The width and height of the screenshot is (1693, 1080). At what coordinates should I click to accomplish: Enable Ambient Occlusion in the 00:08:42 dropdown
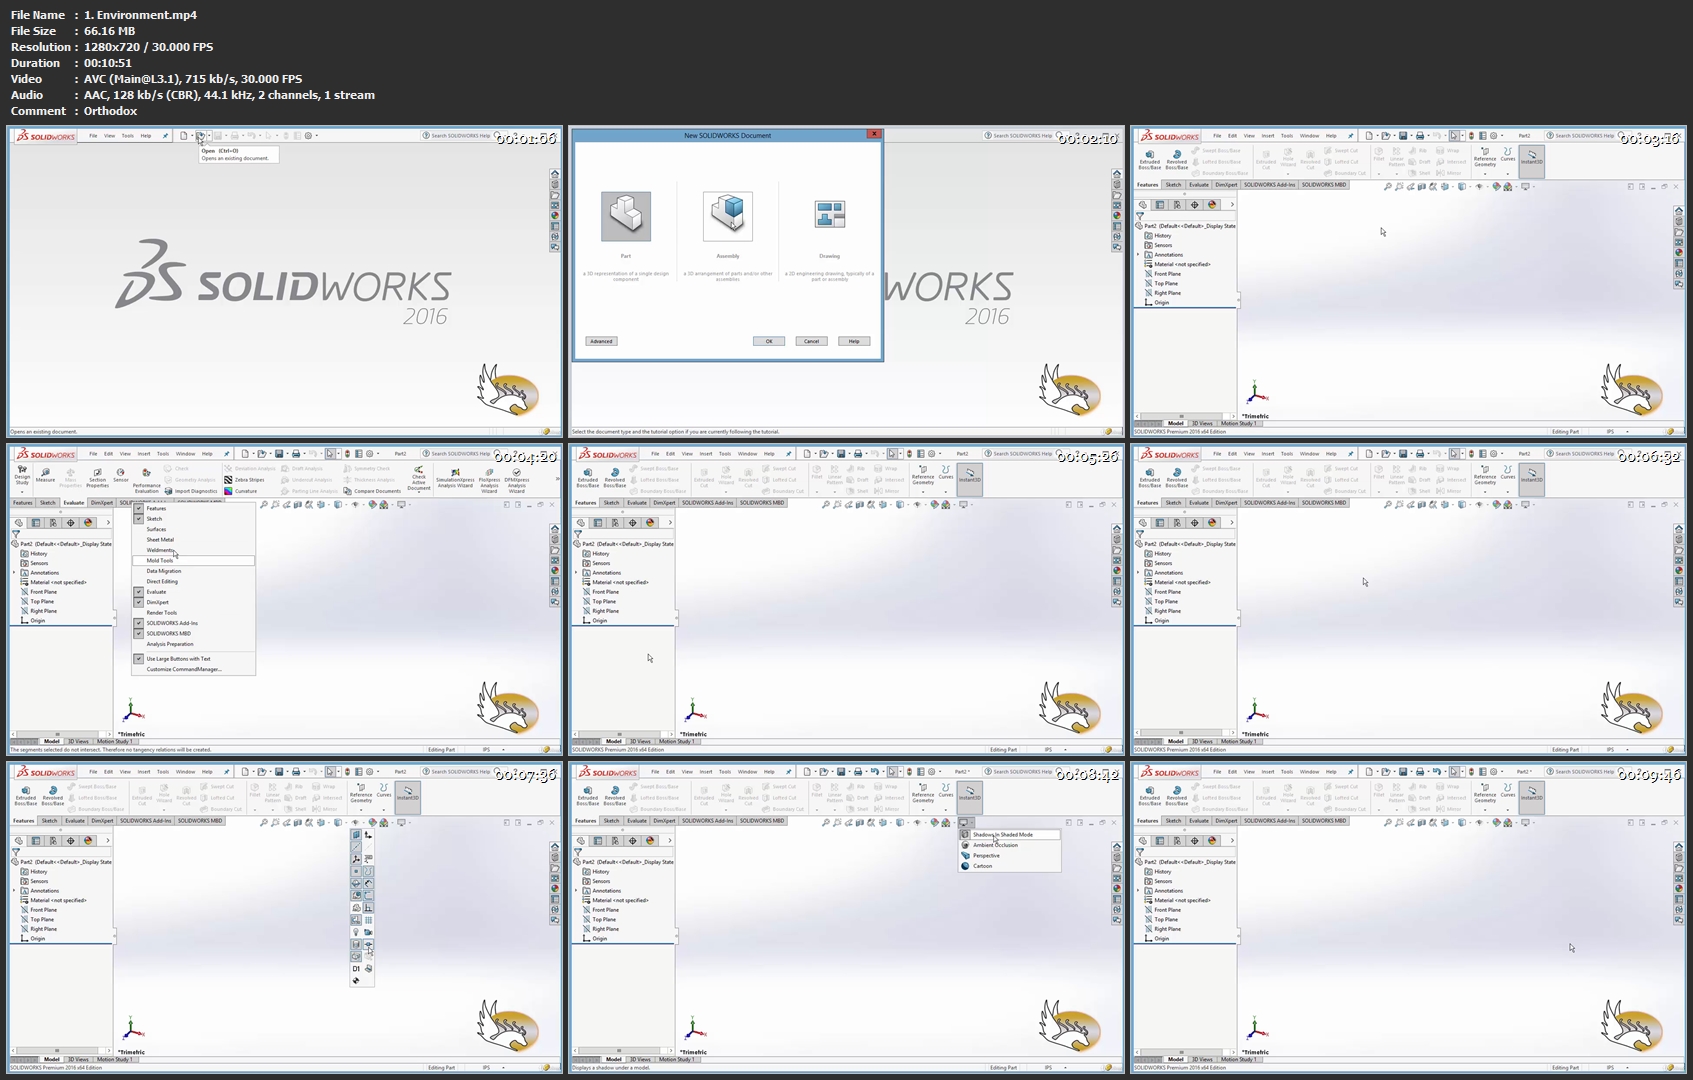coord(1010,845)
